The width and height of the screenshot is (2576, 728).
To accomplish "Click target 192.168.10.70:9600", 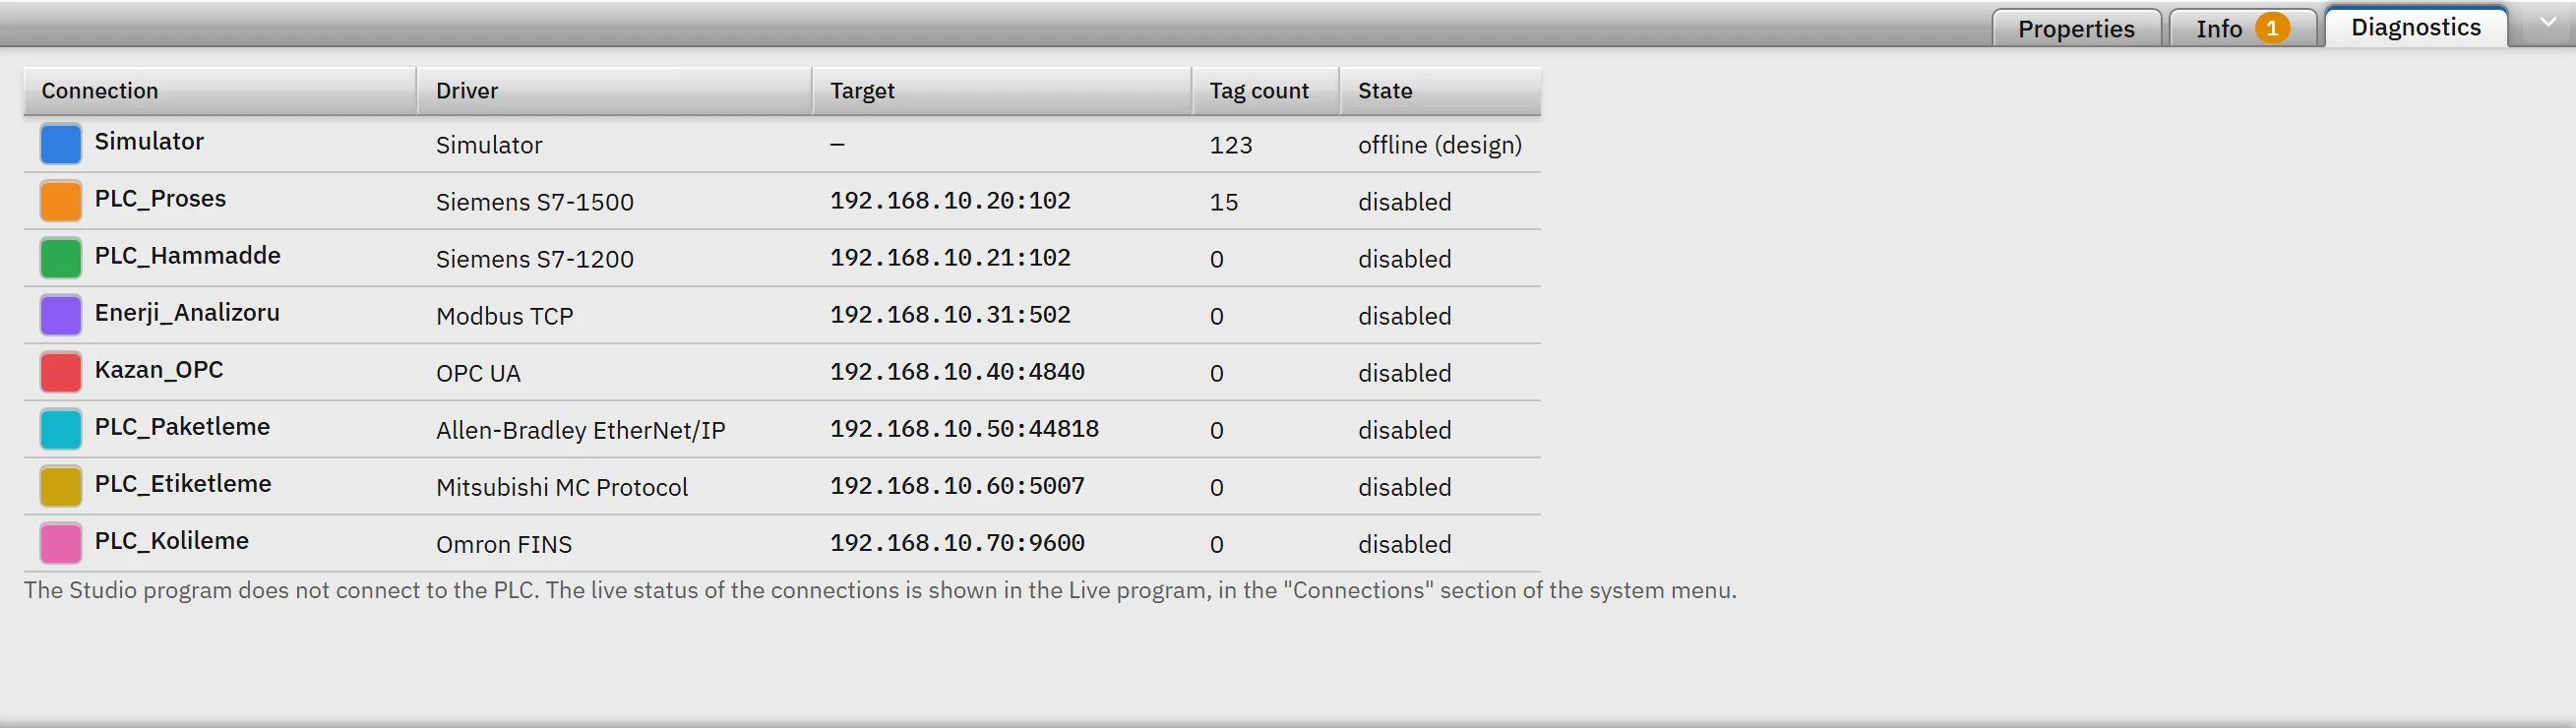I will pyautogui.click(x=957, y=543).
